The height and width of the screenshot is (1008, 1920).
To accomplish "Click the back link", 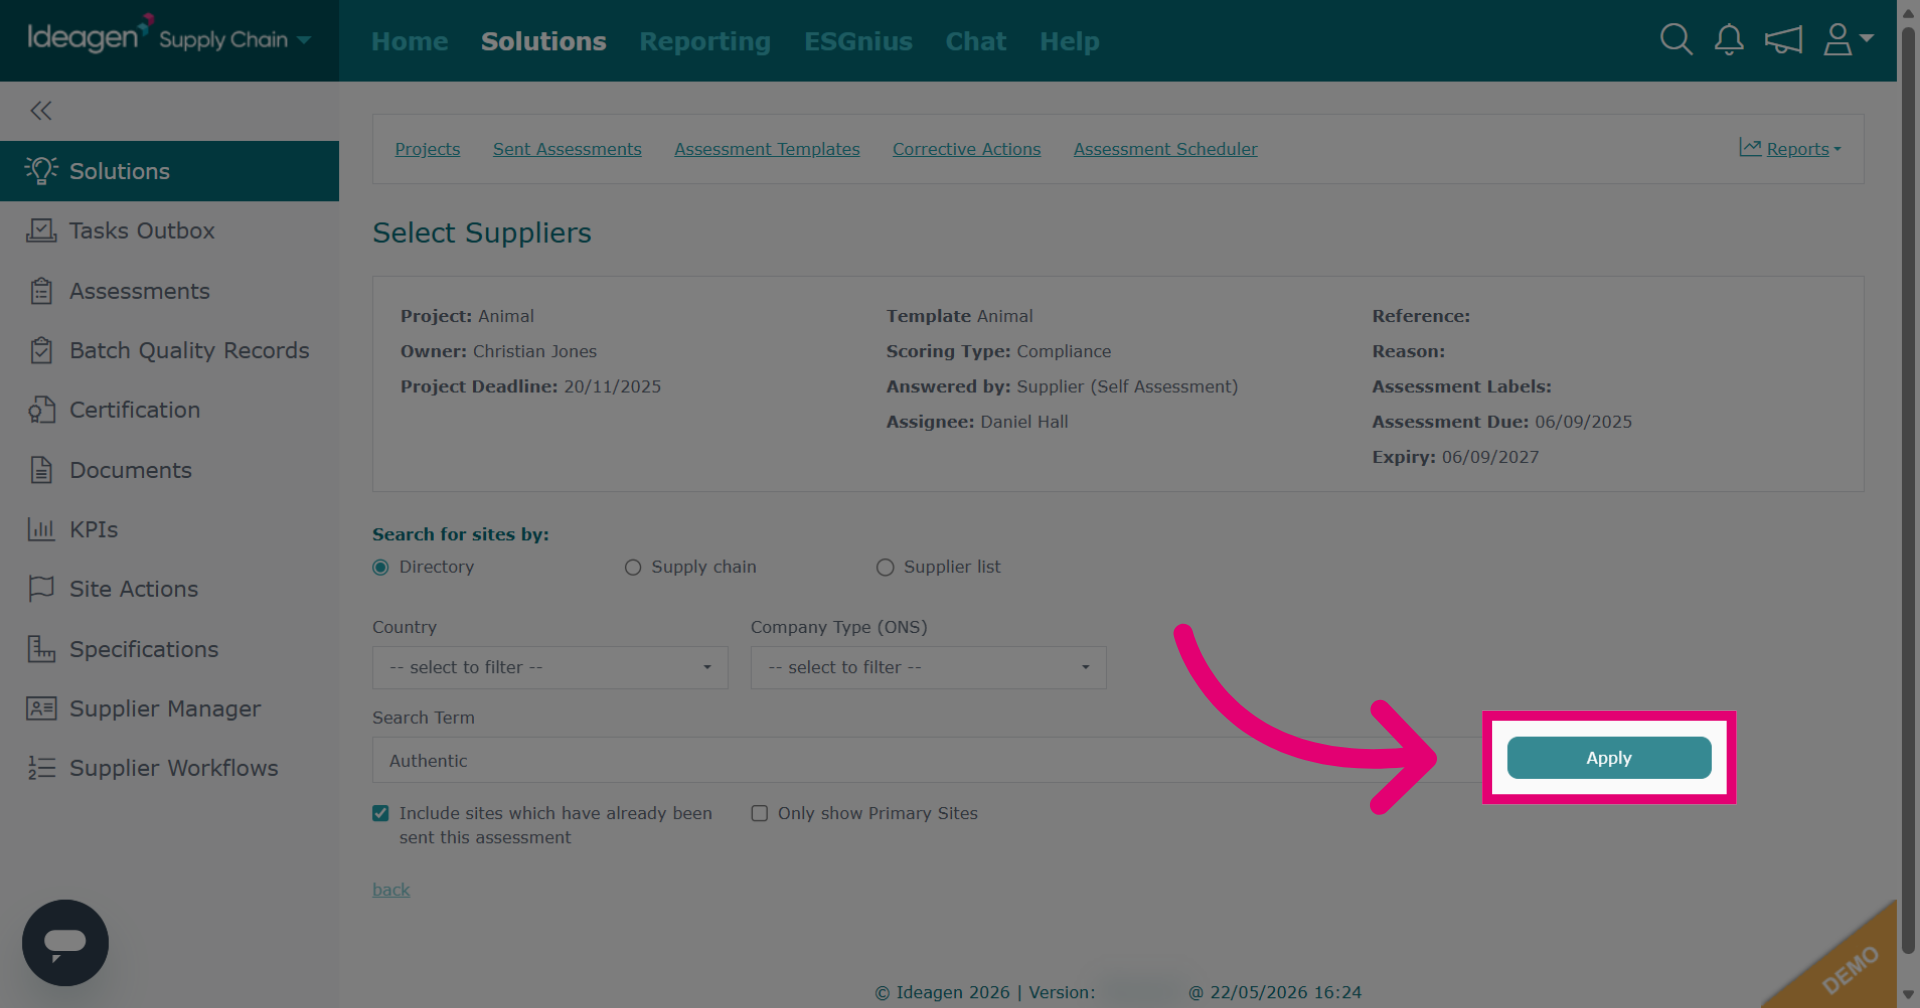I will tap(391, 890).
